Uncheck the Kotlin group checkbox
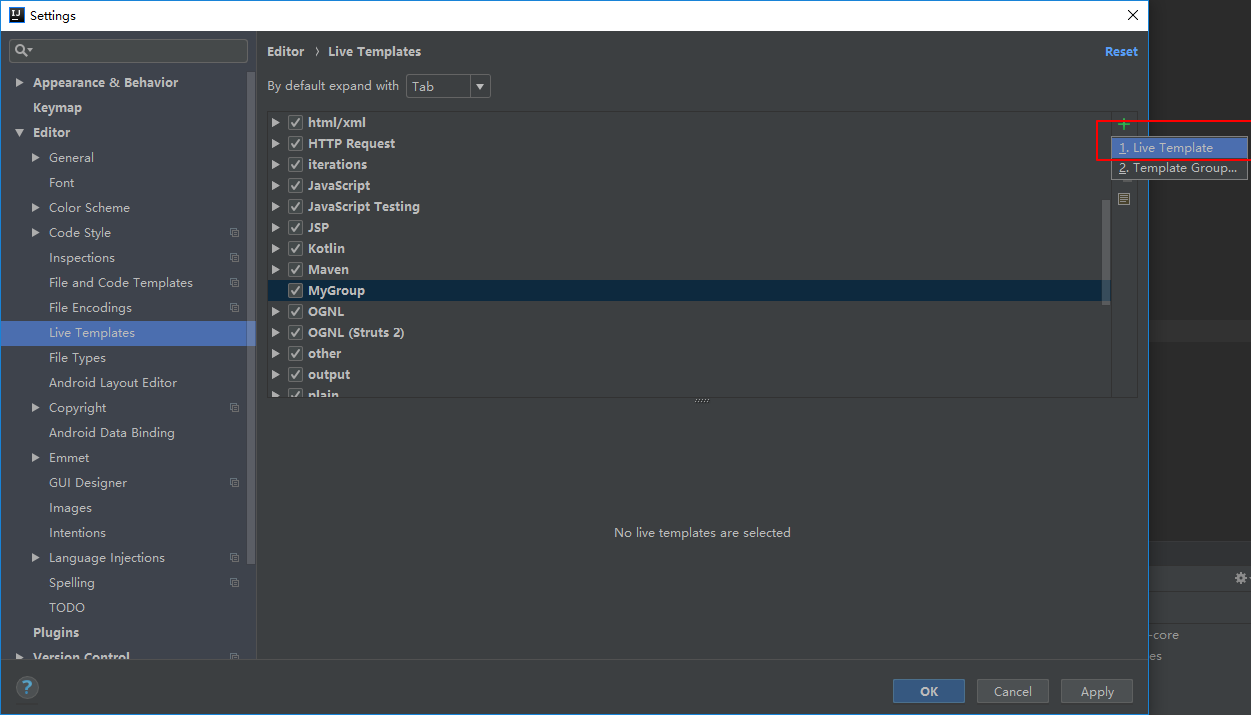 pyautogui.click(x=295, y=248)
